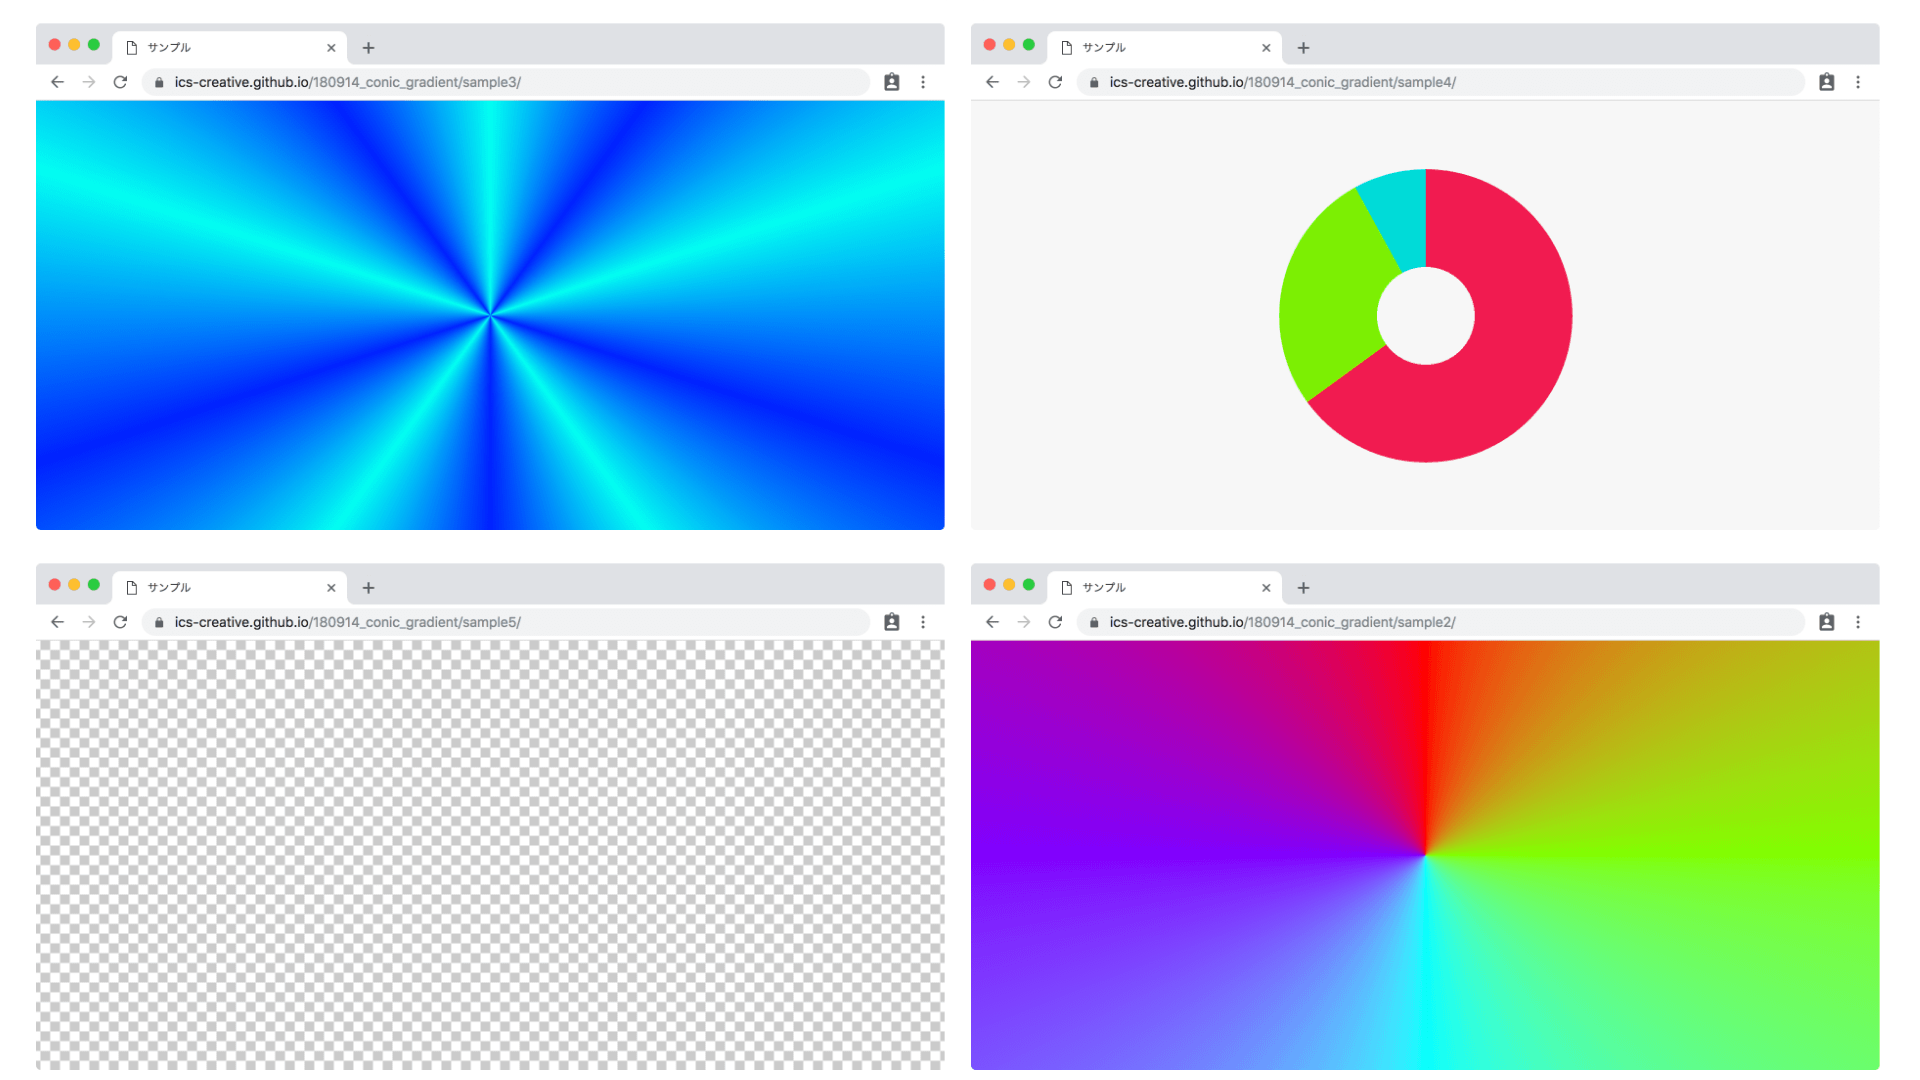Select the サンプル tab in sample5 window
The width and height of the screenshot is (1920, 1080).
point(215,588)
